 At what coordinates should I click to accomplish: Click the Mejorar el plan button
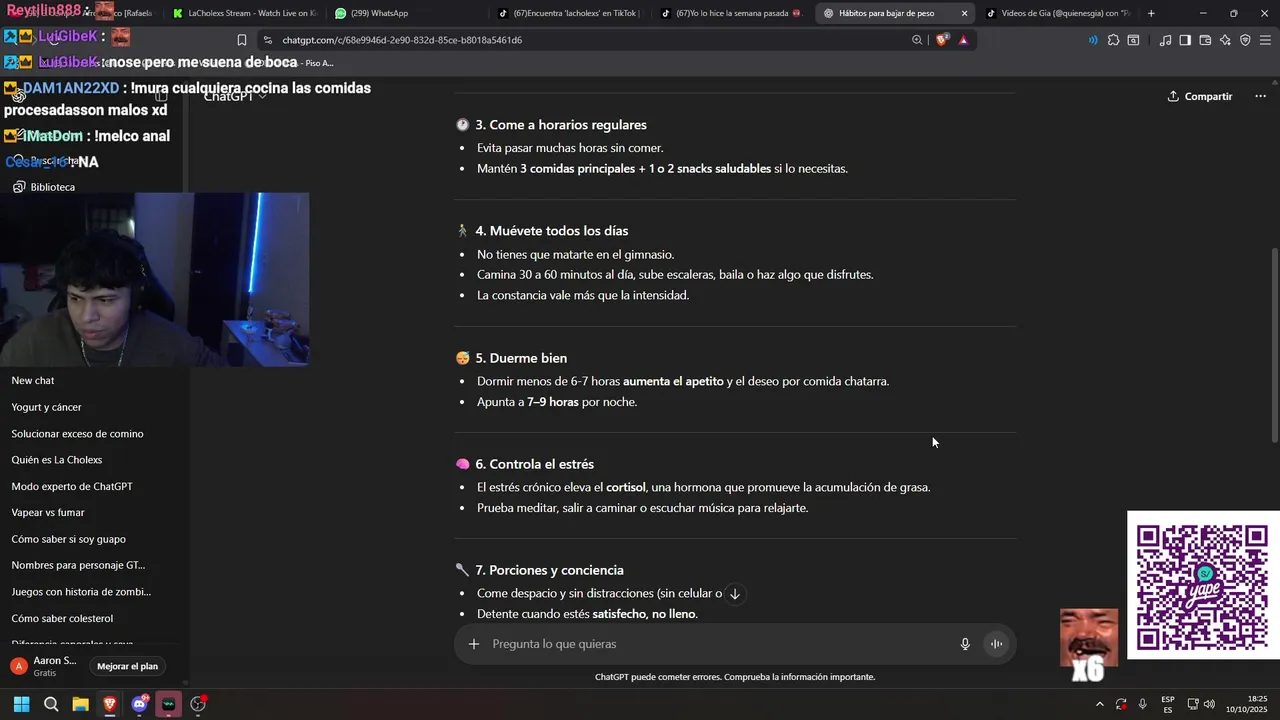127,666
